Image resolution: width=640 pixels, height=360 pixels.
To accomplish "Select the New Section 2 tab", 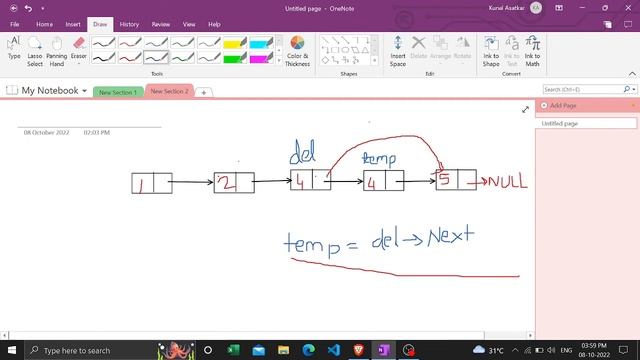I will [x=169, y=91].
